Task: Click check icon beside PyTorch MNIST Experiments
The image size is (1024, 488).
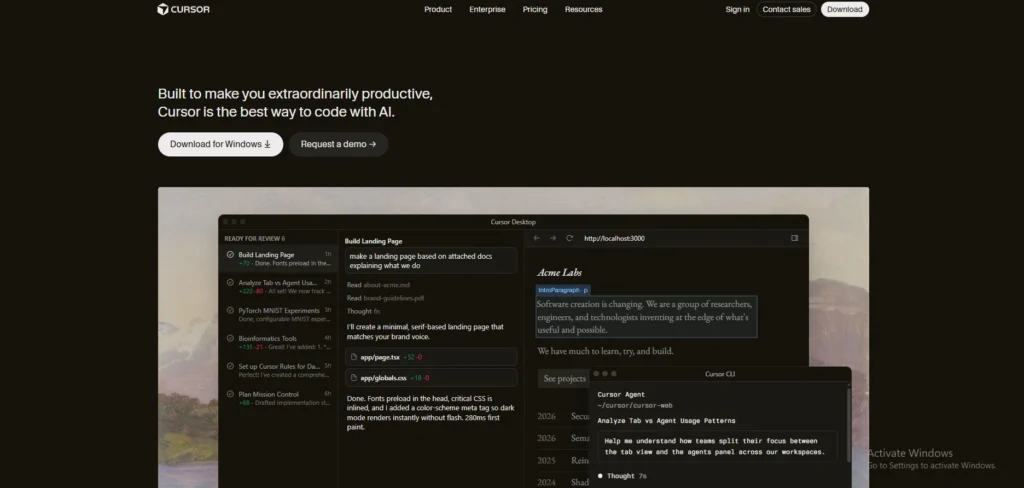Action: point(230,310)
